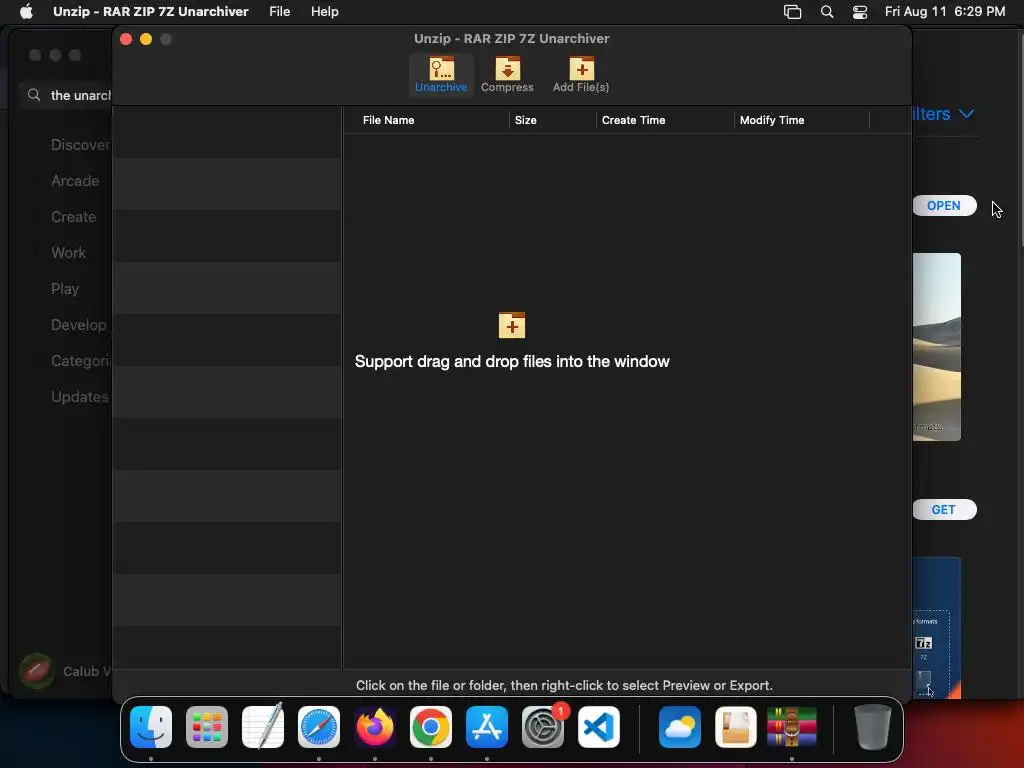Open the Help menu in menu bar

click(325, 11)
